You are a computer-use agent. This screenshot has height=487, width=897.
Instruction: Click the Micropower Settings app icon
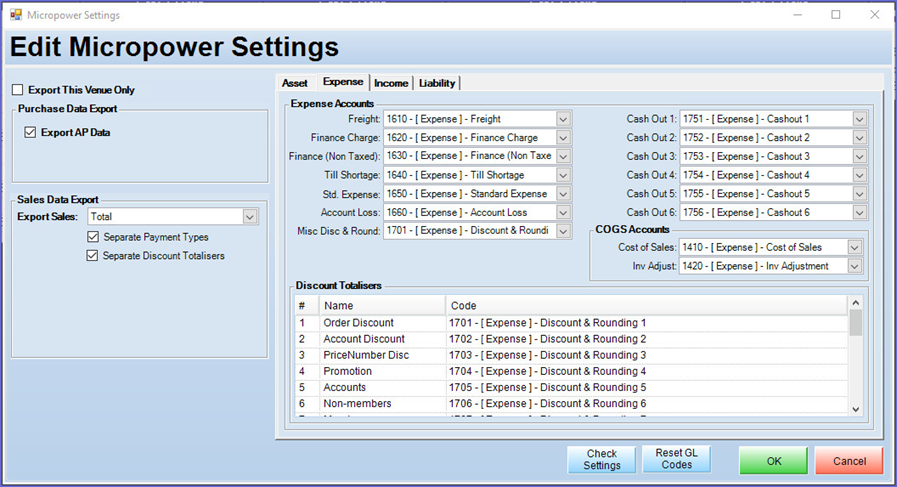(x=15, y=15)
